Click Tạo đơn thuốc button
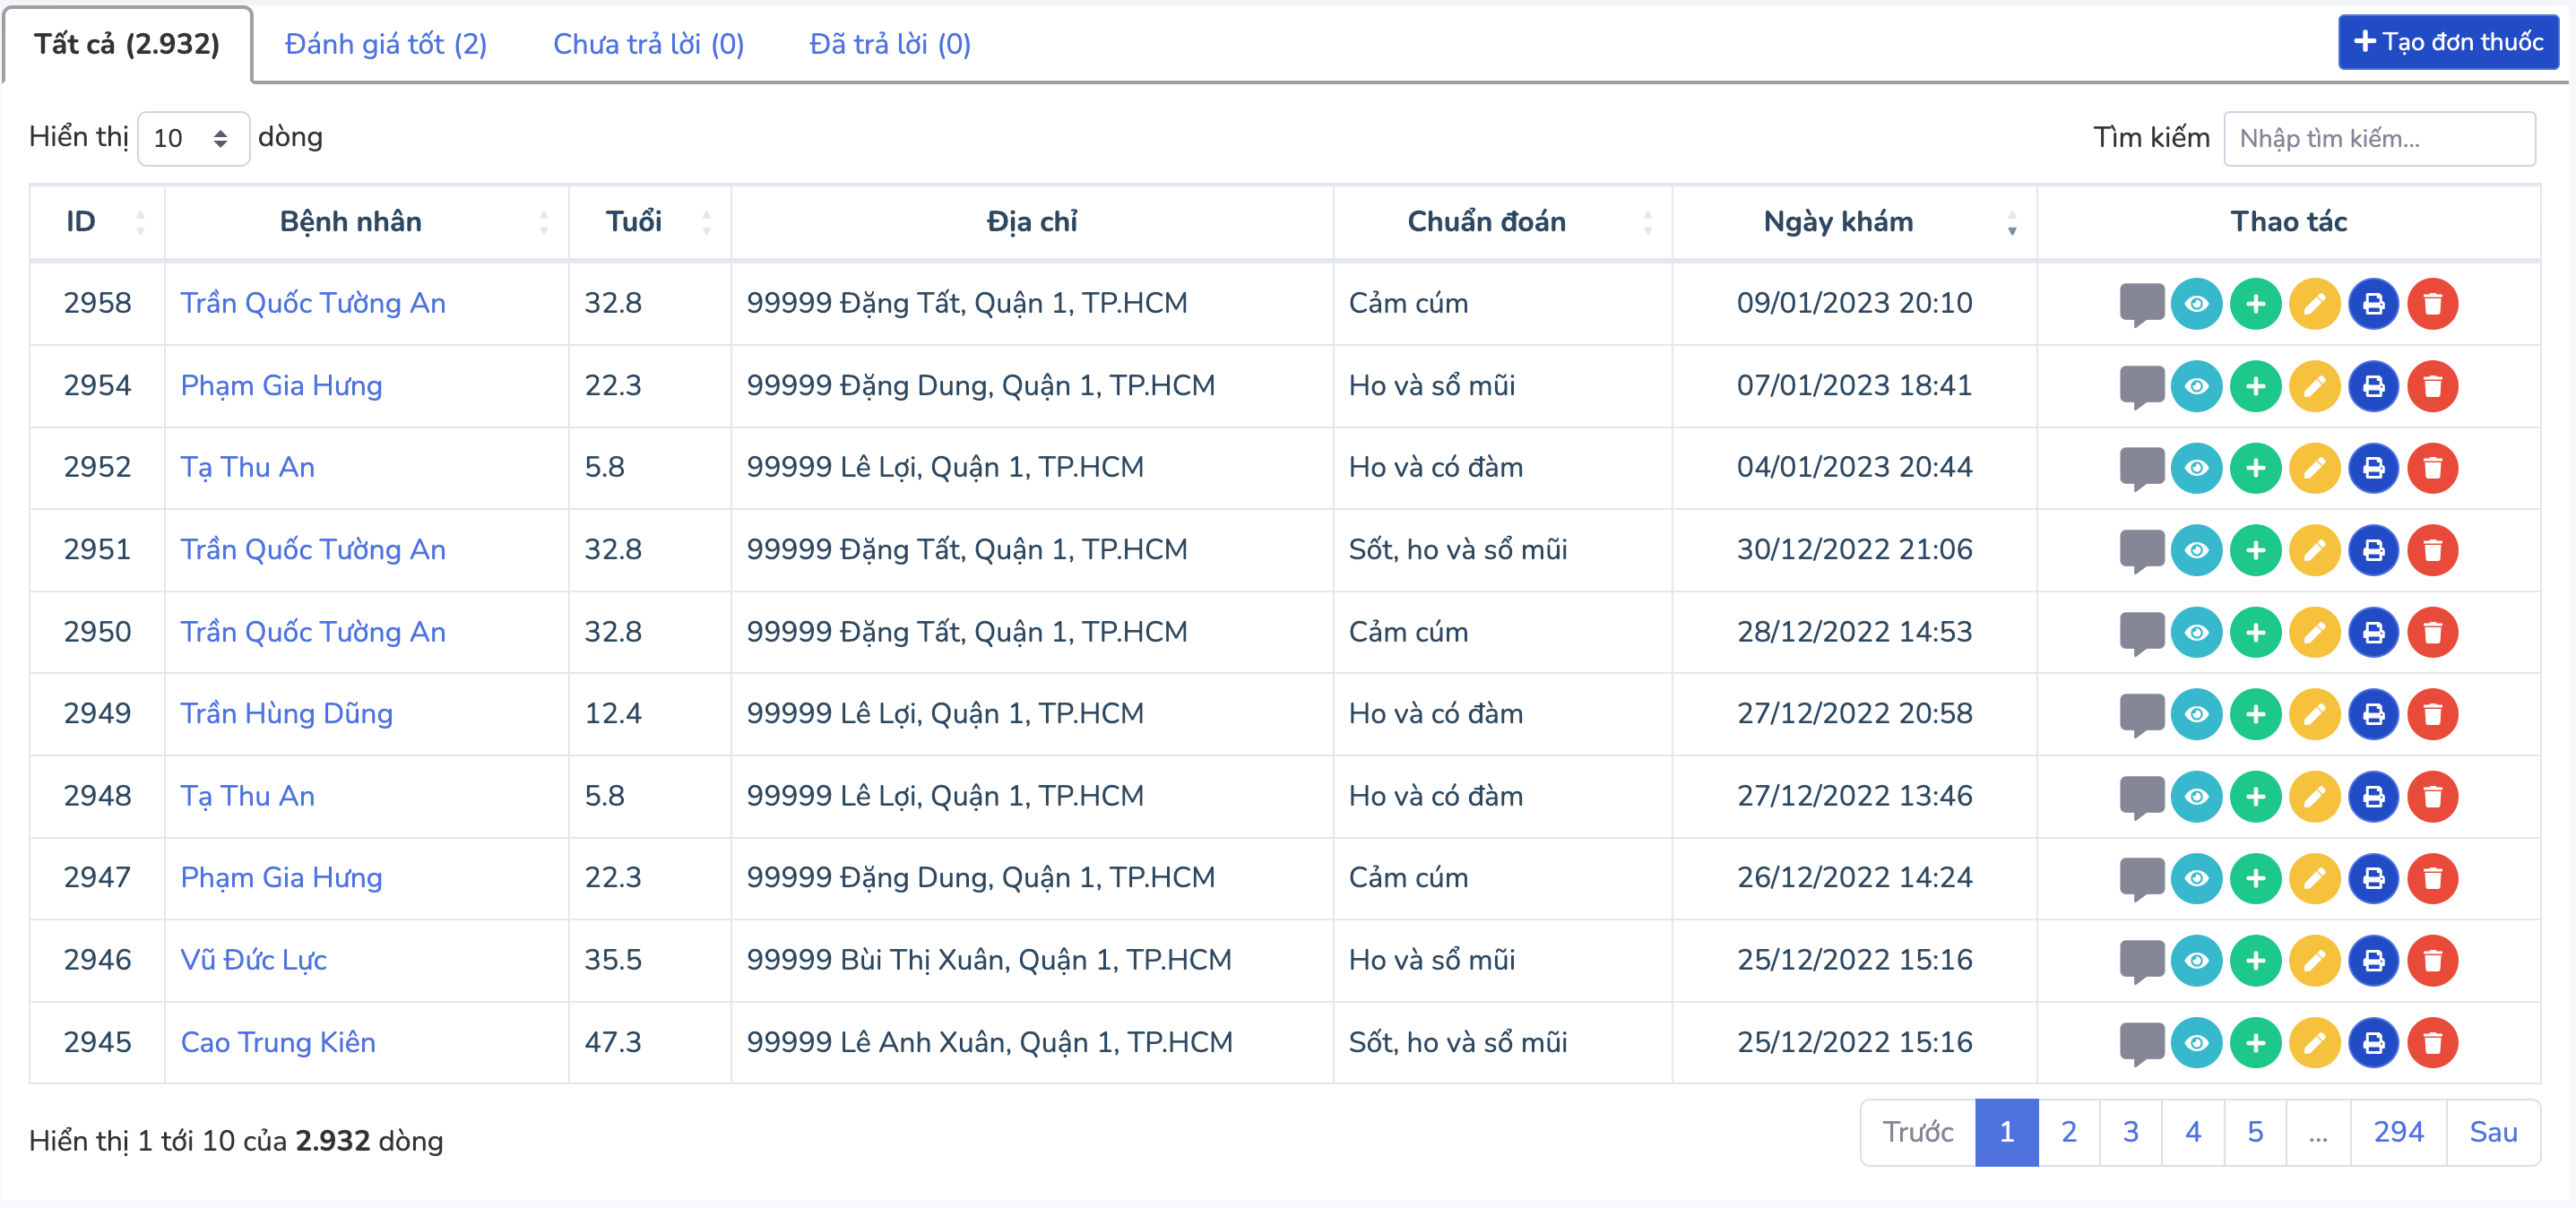Viewport: 2576px width, 1208px height. tap(2447, 42)
